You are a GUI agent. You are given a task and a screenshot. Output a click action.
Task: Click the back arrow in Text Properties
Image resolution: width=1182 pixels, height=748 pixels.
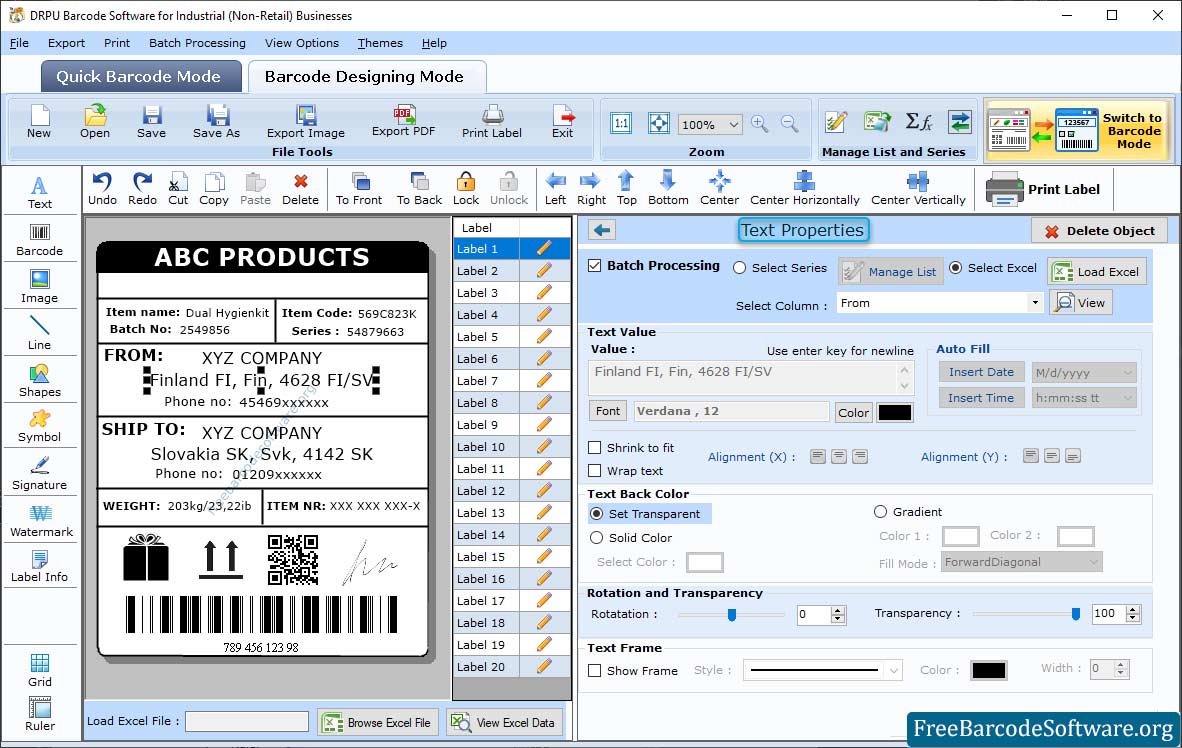tap(602, 230)
